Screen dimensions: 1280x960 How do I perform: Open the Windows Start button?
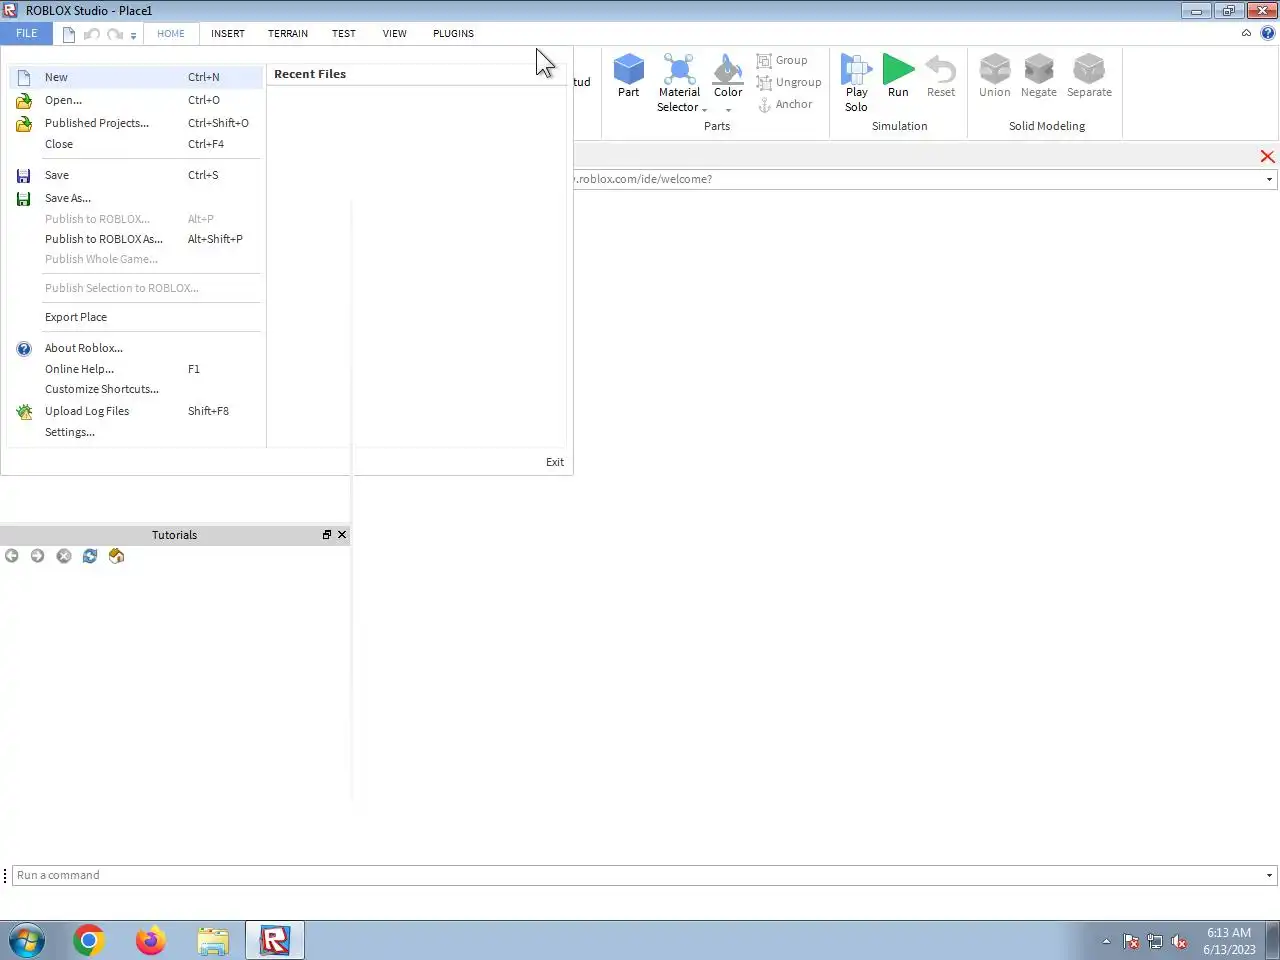[x=27, y=940]
